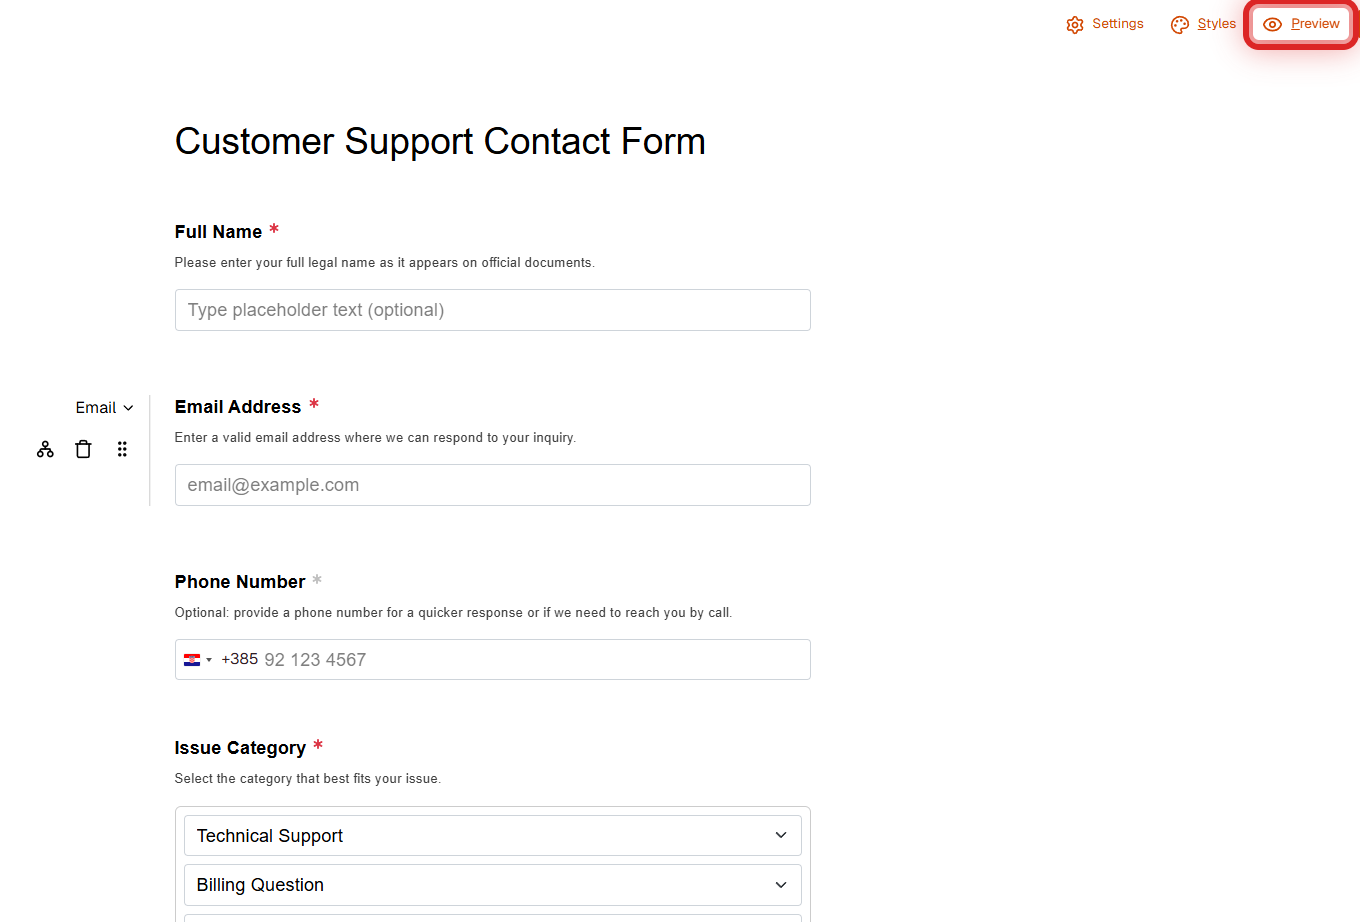Open the phone country flag selector

(197, 660)
